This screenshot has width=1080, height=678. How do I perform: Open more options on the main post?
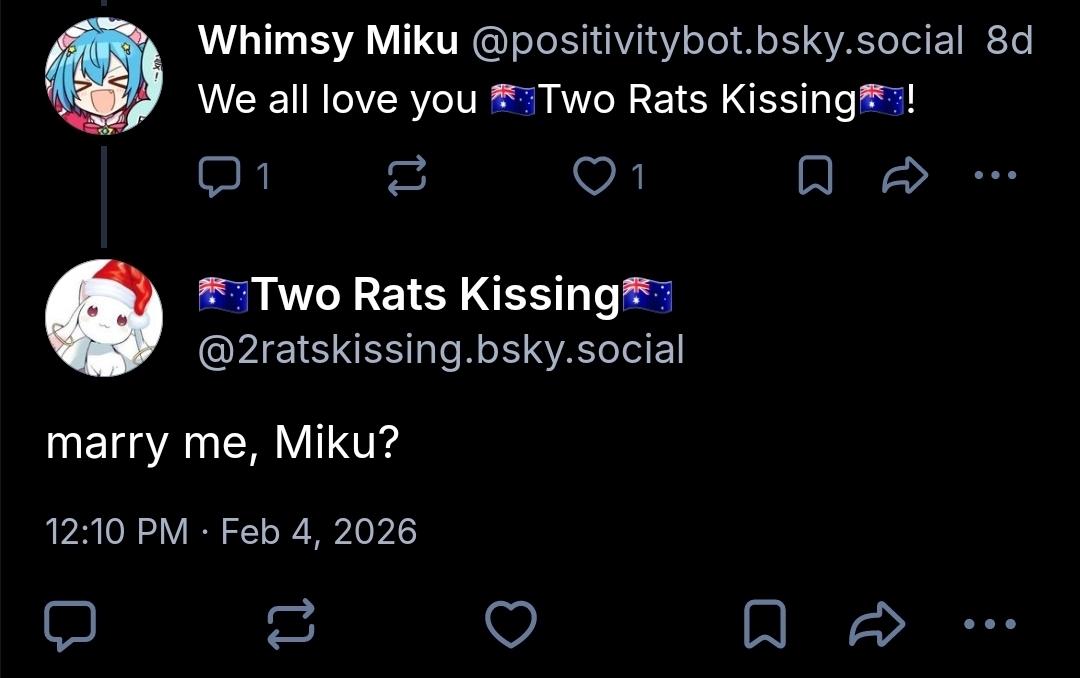[x=988, y=624]
